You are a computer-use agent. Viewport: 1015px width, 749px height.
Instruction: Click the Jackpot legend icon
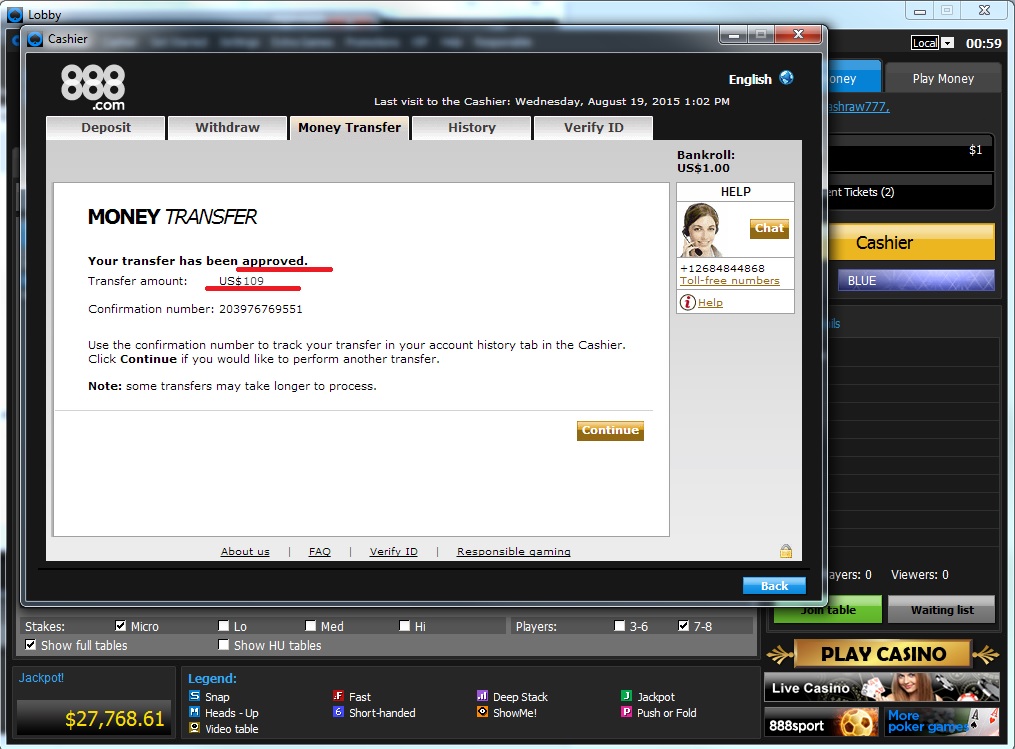click(626, 696)
